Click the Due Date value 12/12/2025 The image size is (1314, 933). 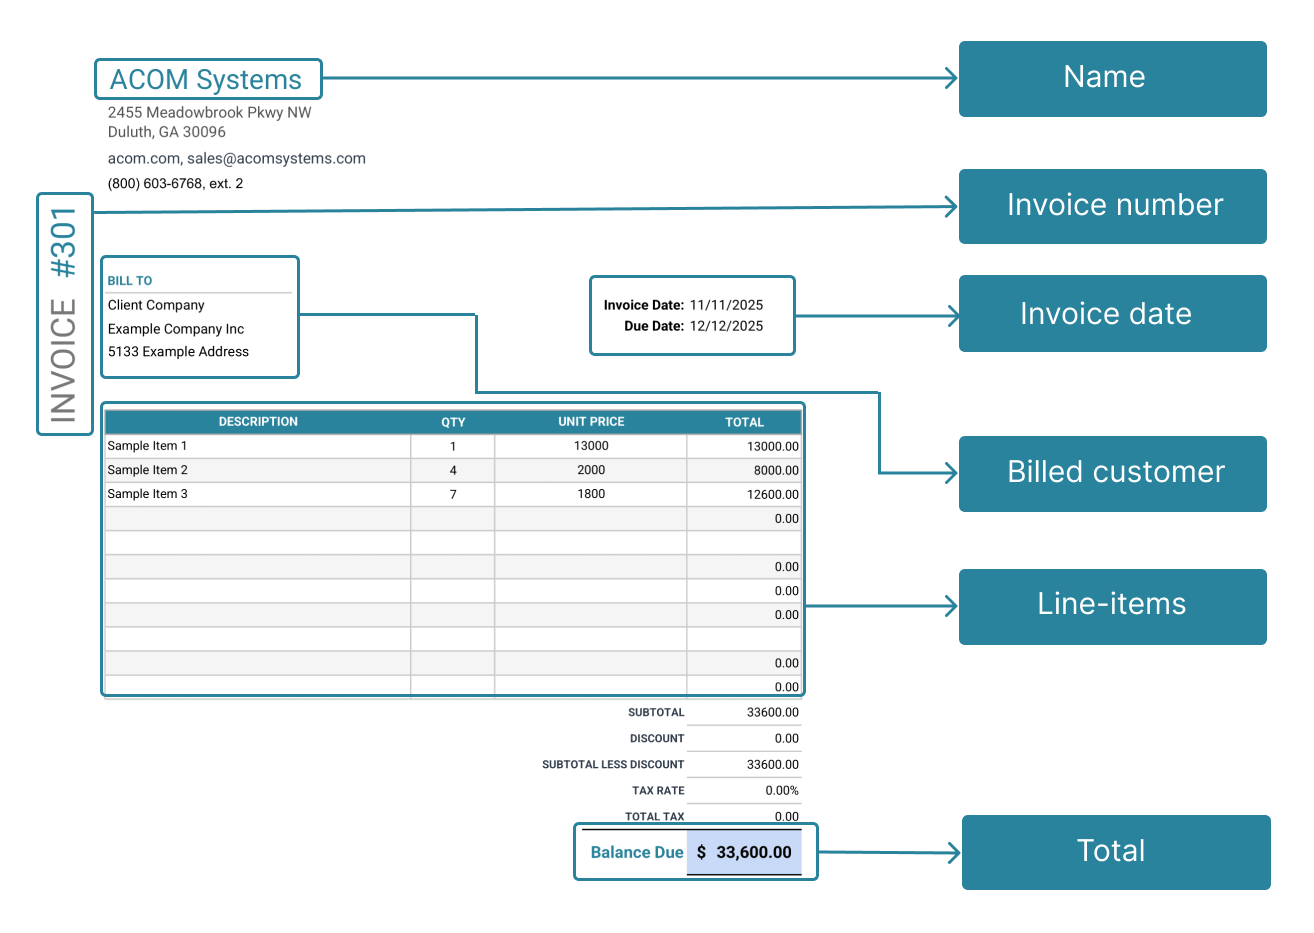point(726,326)
